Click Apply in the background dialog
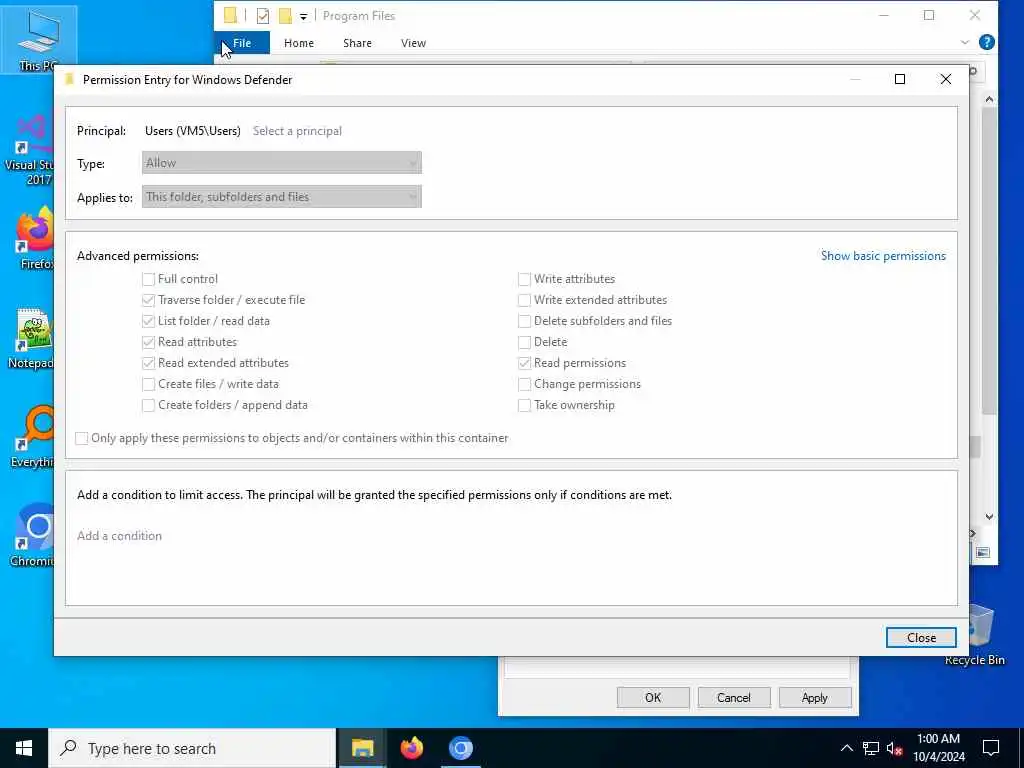Viewport: 1024px width, 768px height. (814, 697)
